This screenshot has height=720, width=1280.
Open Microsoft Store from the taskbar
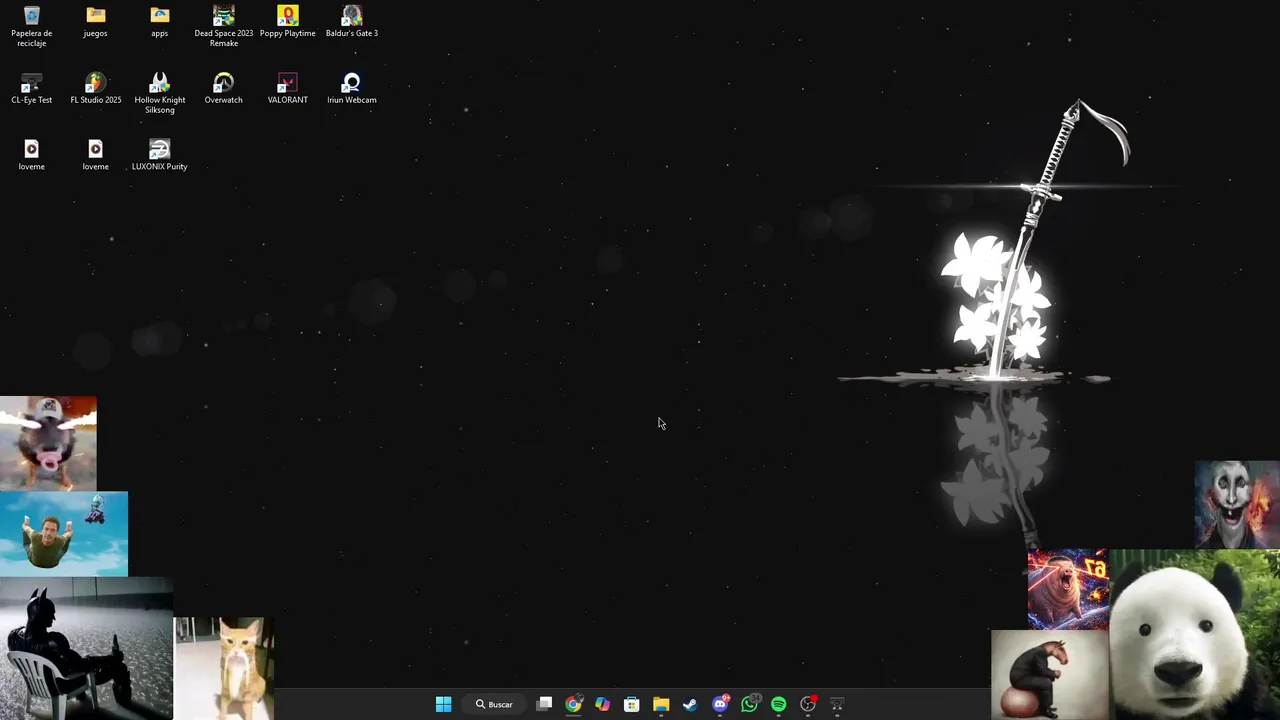point(631,705)
